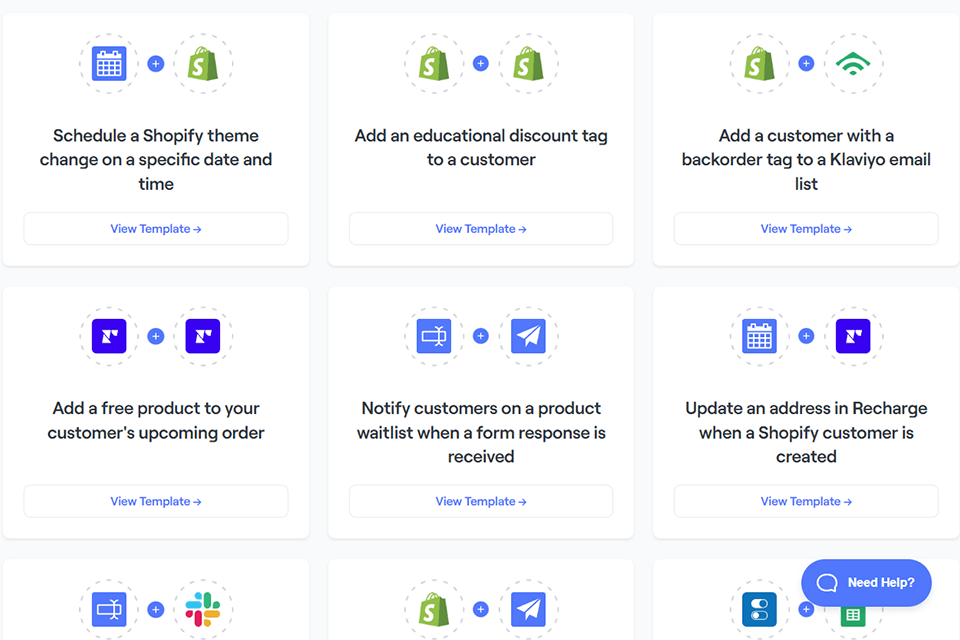Click plus connector beside the Slack logo
Image resolution: width=960 pixels, height=640 pixels.
[156, 609]
